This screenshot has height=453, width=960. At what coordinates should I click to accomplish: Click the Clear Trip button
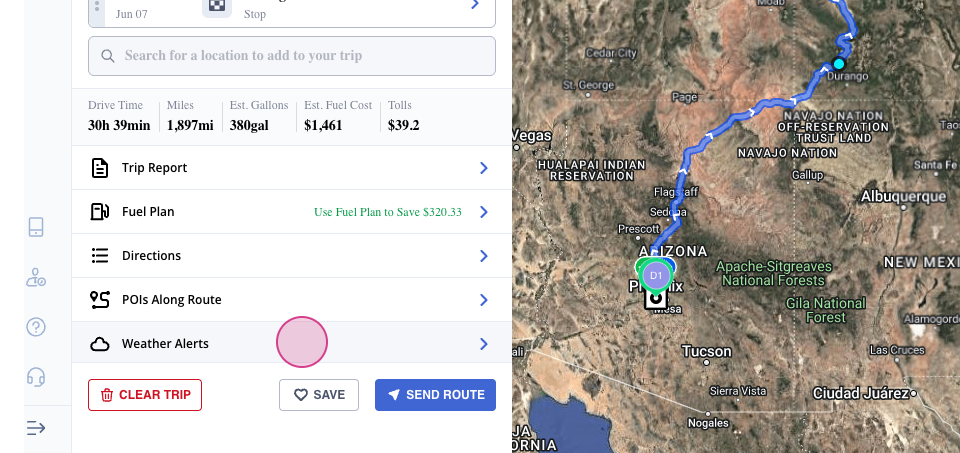click(145, 395)
